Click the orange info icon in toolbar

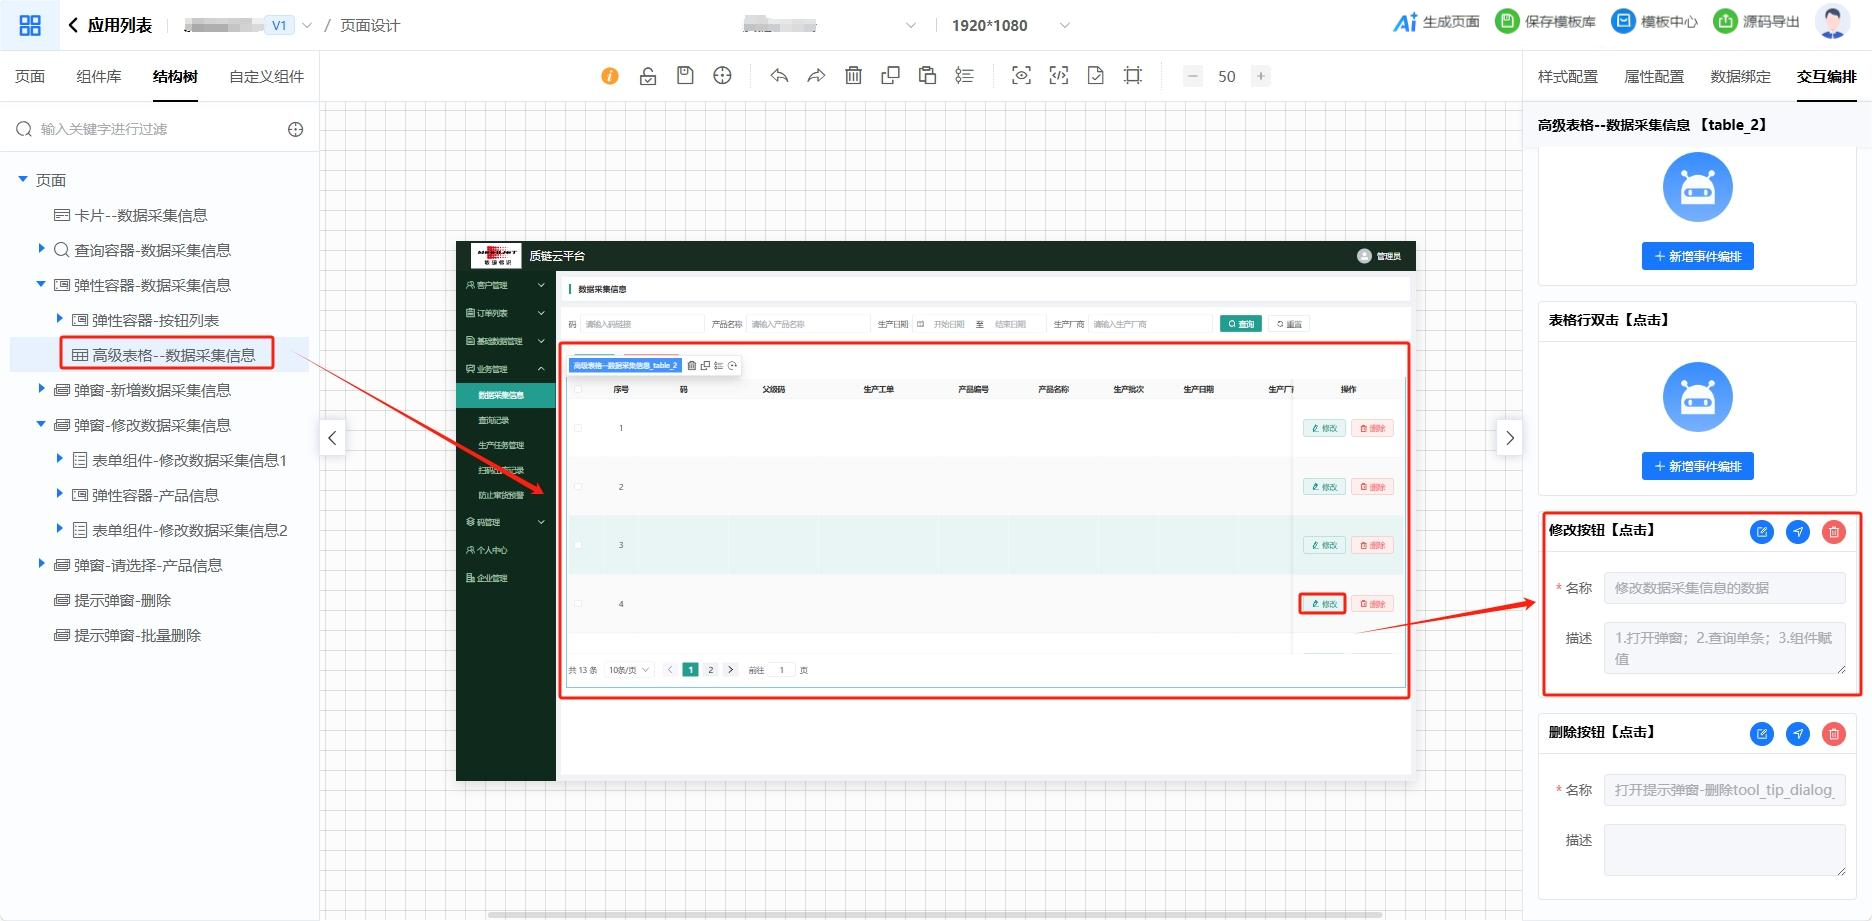click(x=609, y=76)
